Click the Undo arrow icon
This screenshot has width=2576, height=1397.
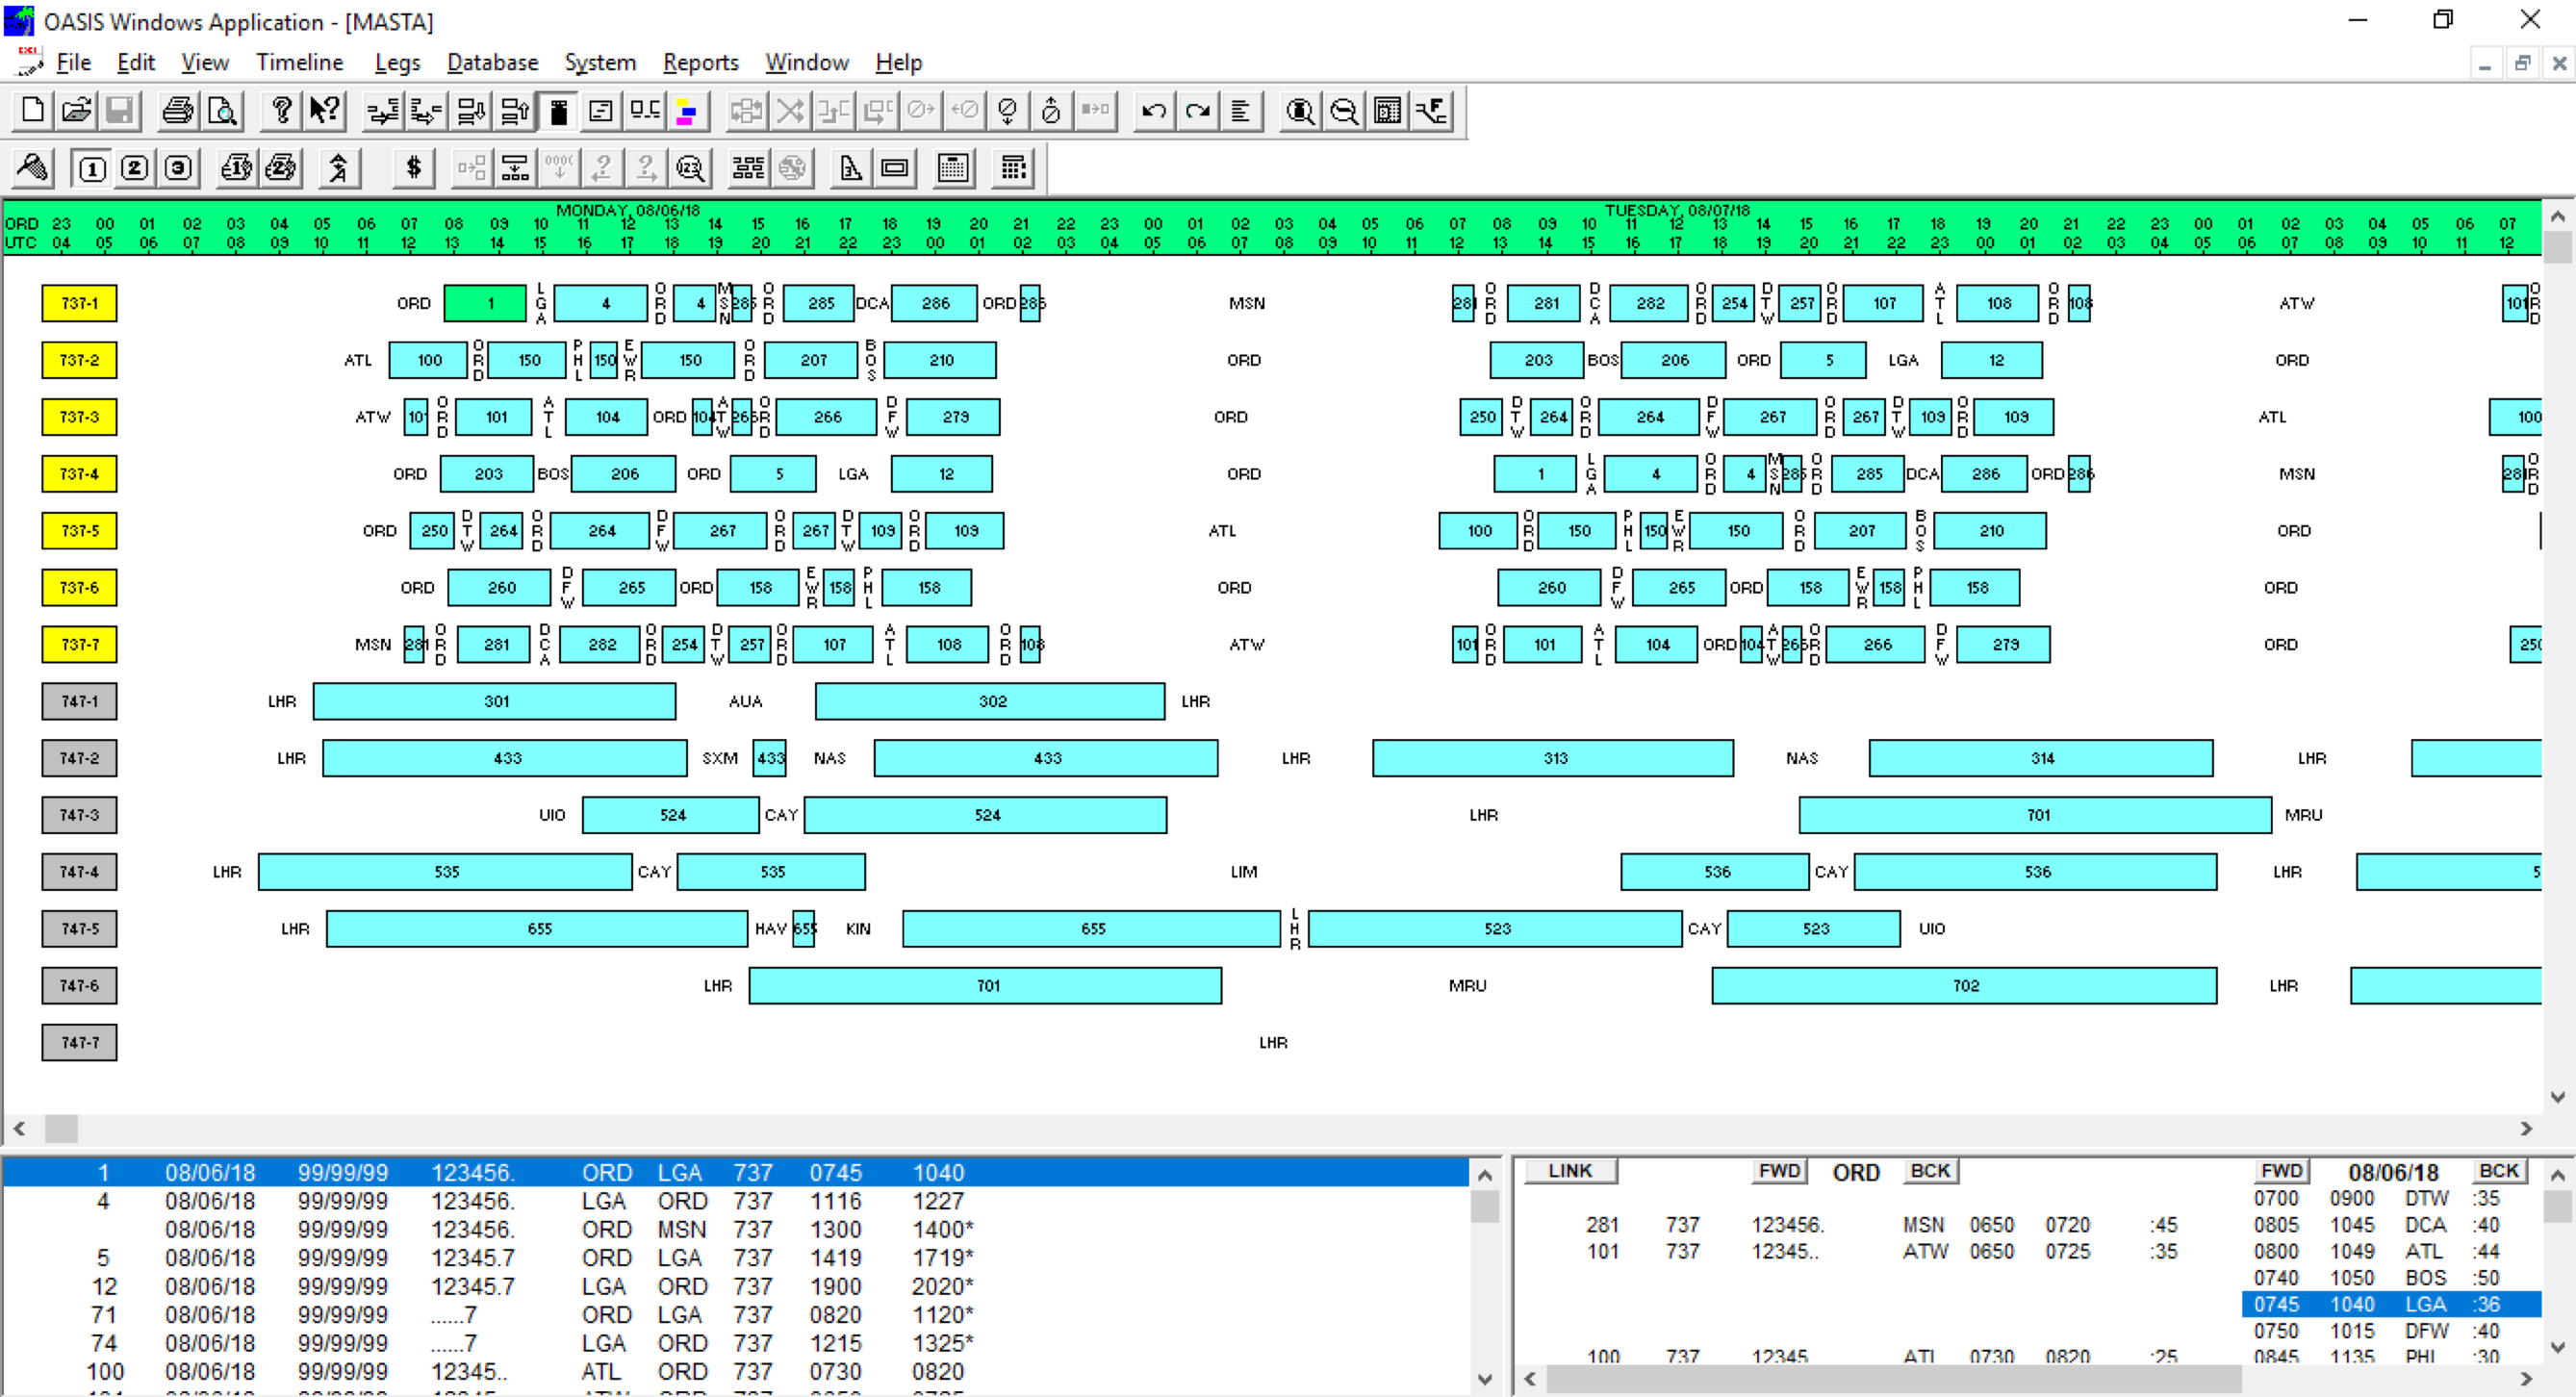point(1154,111)
